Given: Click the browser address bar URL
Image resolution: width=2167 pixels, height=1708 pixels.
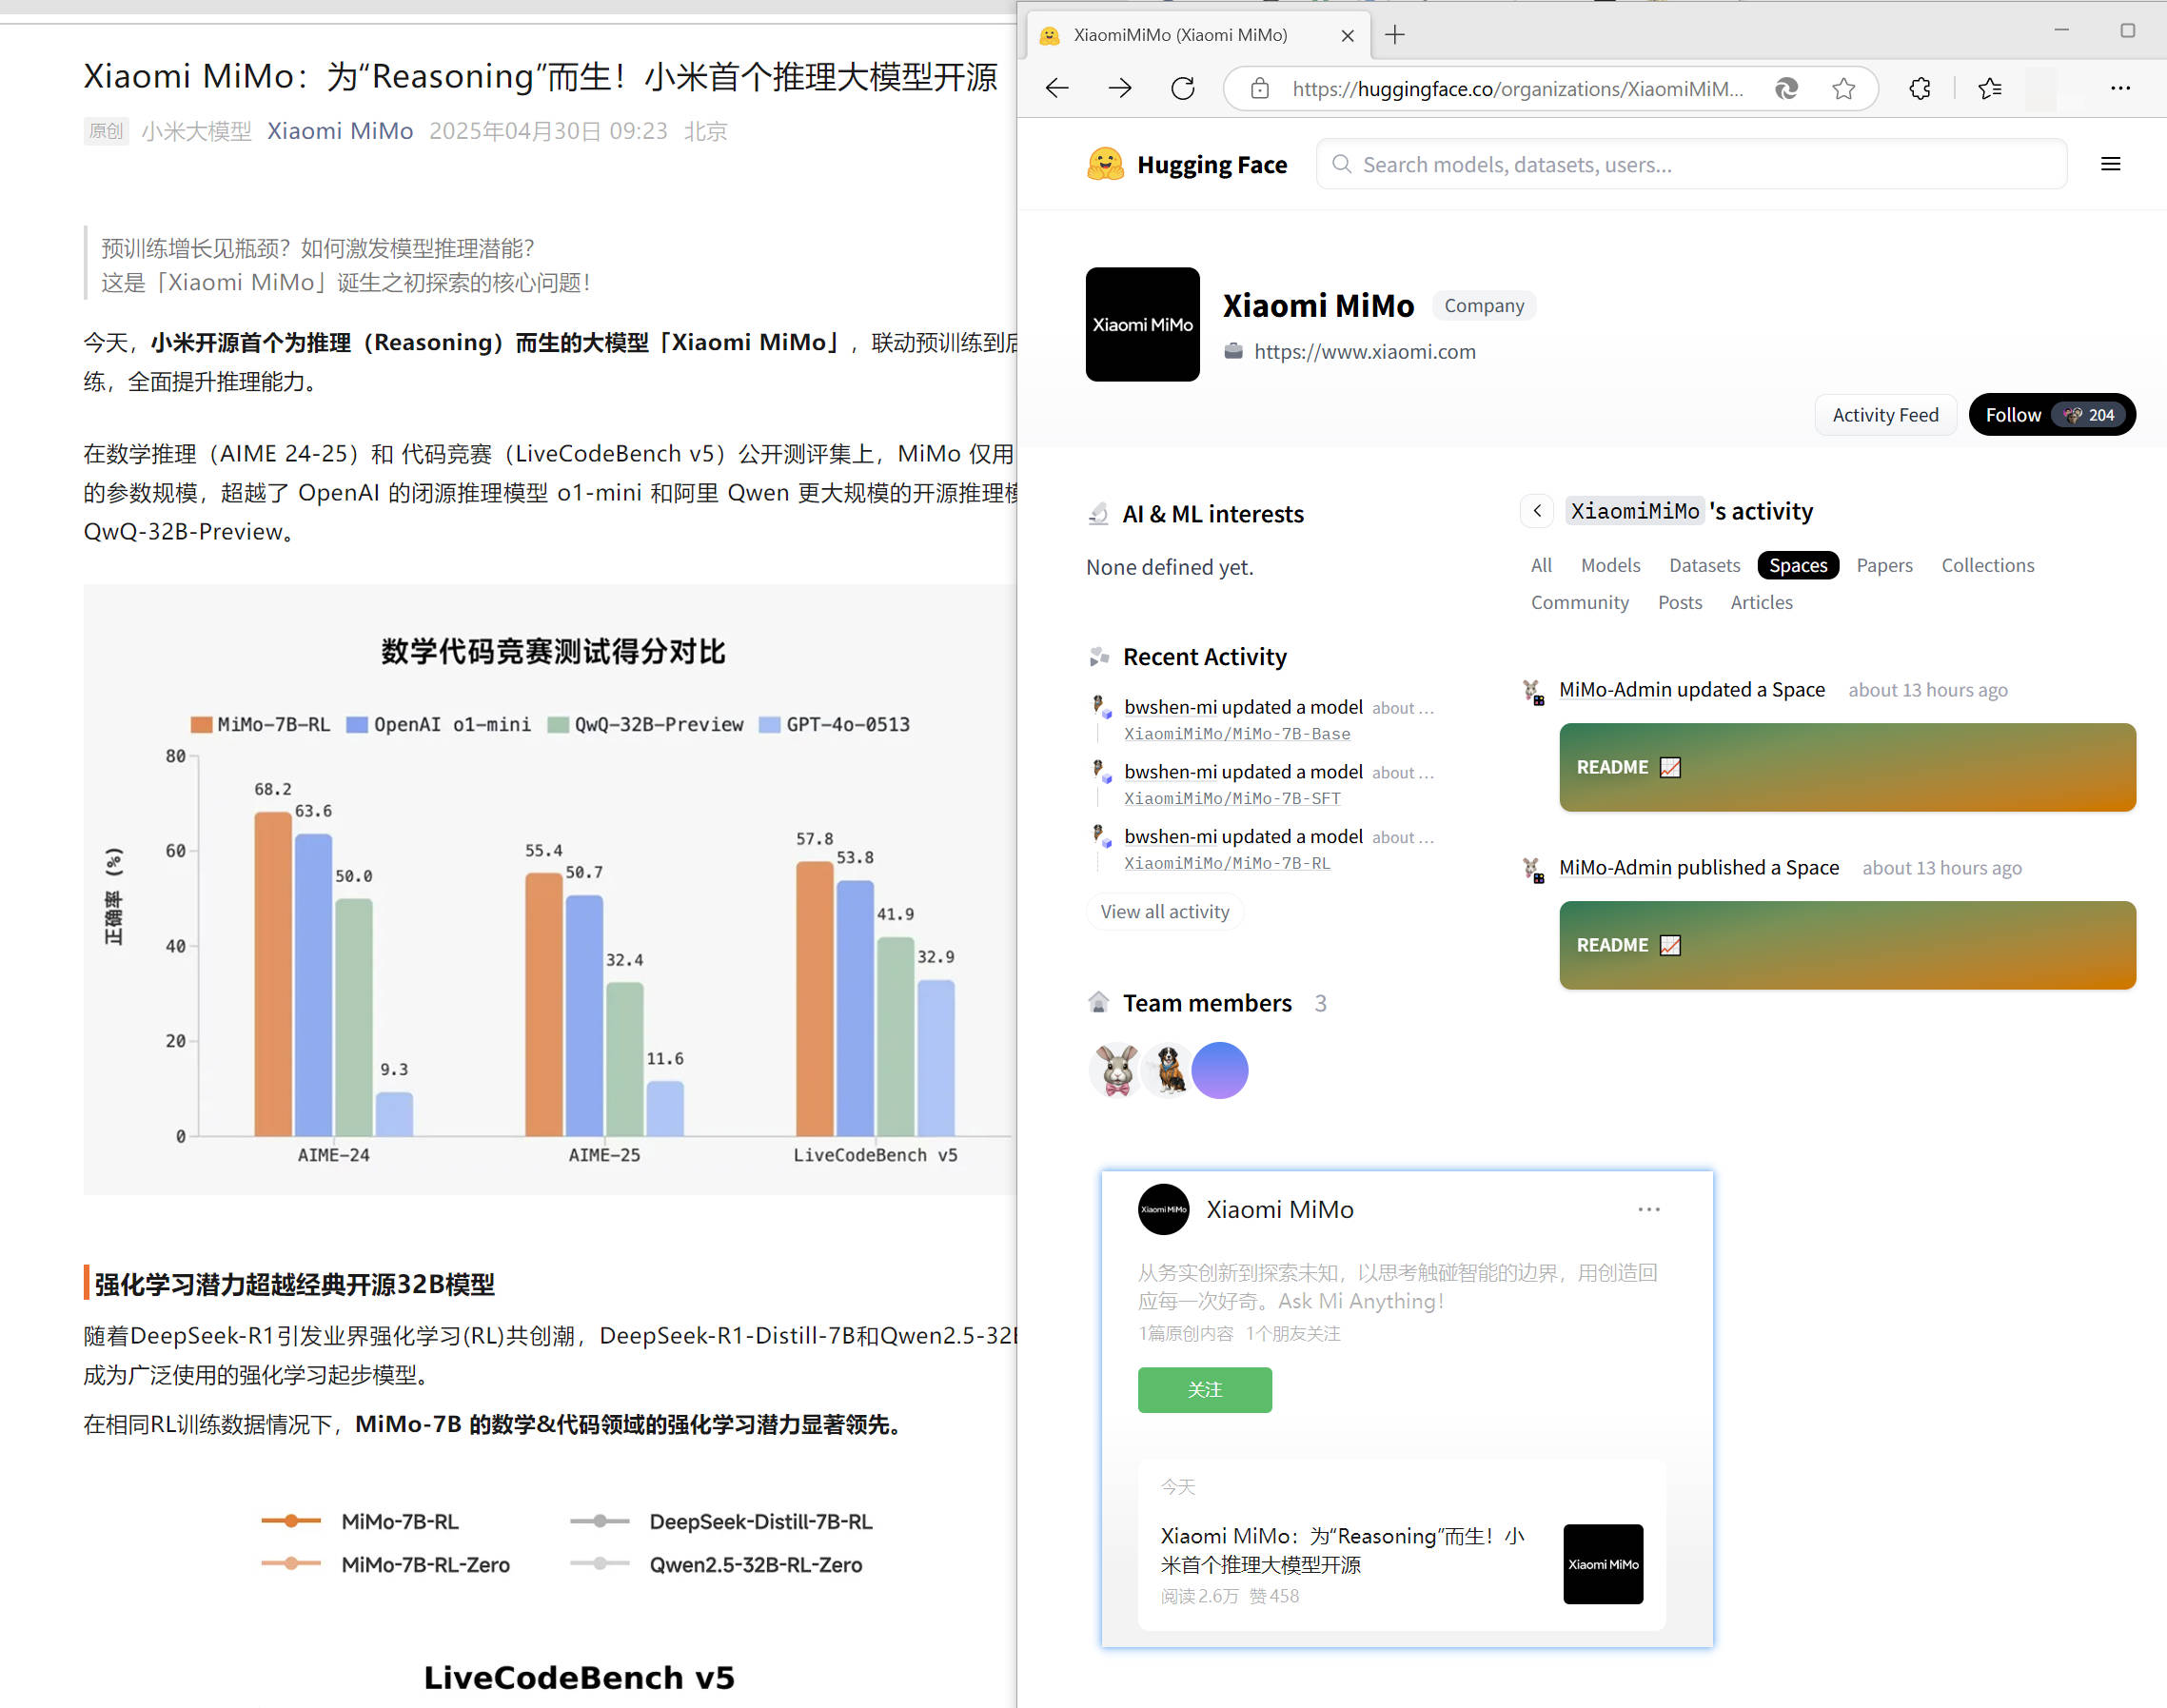Looking at the screenshot, I should (x=1517, y=89).
